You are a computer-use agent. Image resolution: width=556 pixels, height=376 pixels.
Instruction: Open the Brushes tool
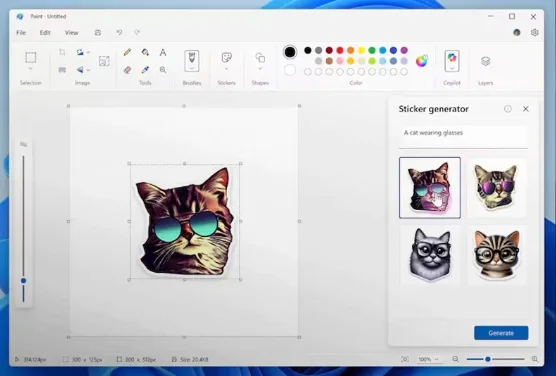point(192,58)
